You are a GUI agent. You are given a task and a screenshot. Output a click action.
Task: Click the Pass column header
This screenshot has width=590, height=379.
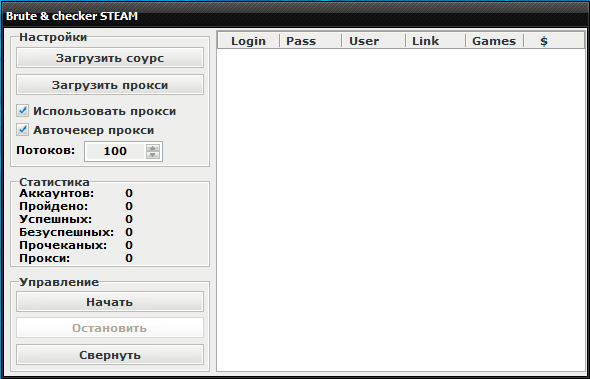(310, 41)
